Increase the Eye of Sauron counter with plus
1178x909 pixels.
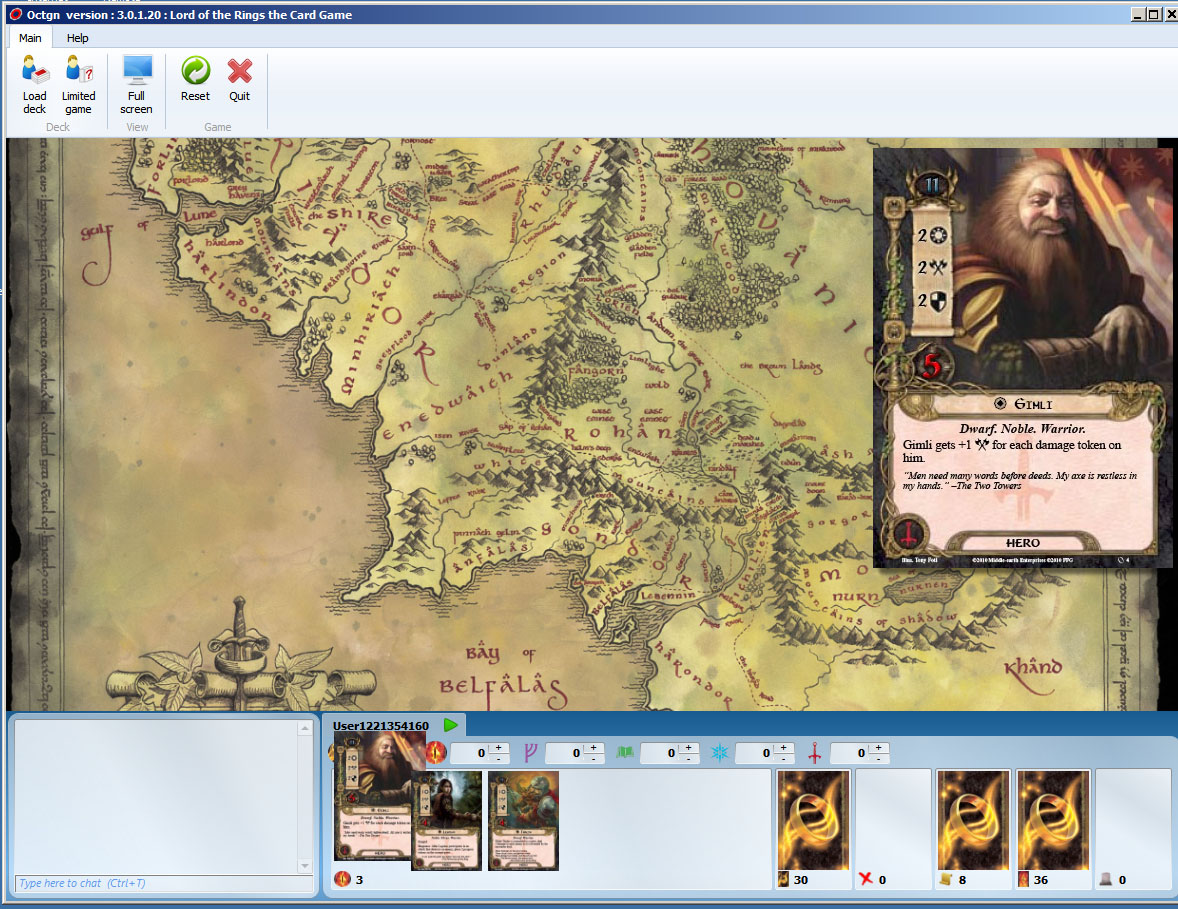pos(498,747)
